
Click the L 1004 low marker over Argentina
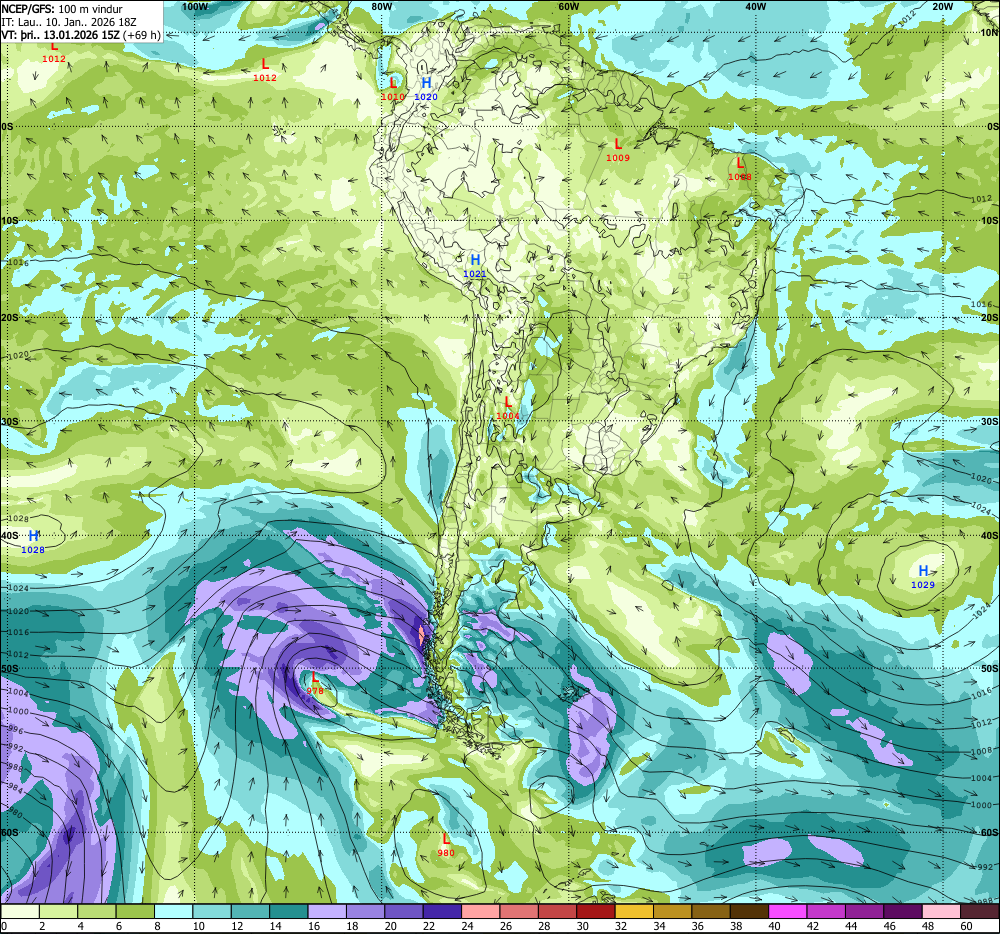coord(508,408)
